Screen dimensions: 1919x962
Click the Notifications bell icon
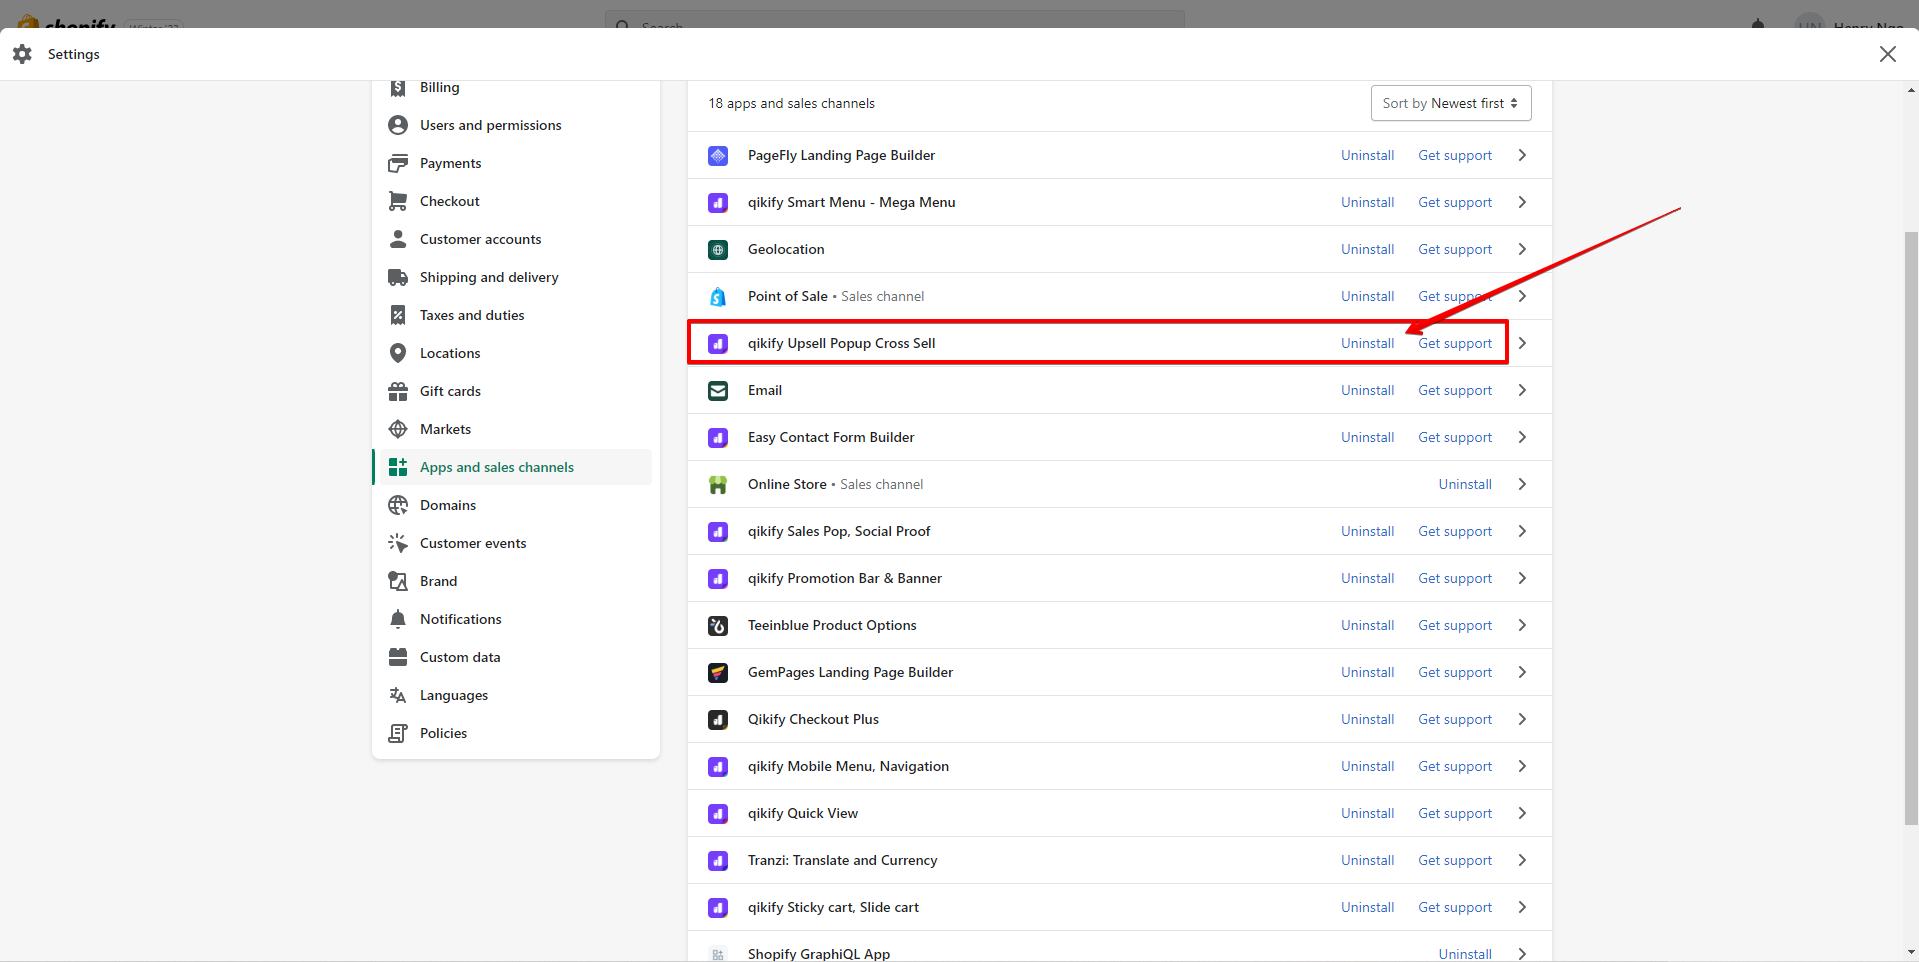tap(398, 619)
